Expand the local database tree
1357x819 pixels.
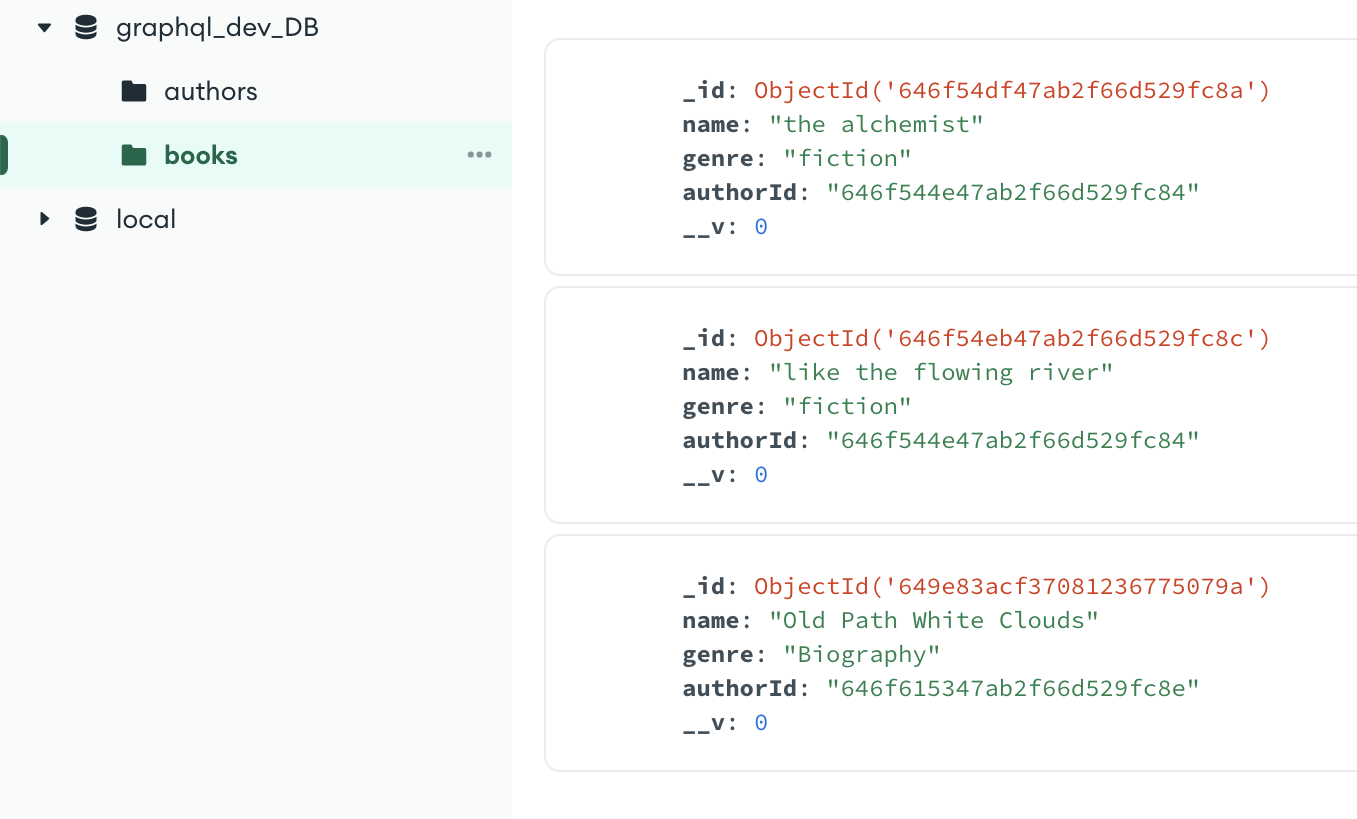[x=44, y=219]
